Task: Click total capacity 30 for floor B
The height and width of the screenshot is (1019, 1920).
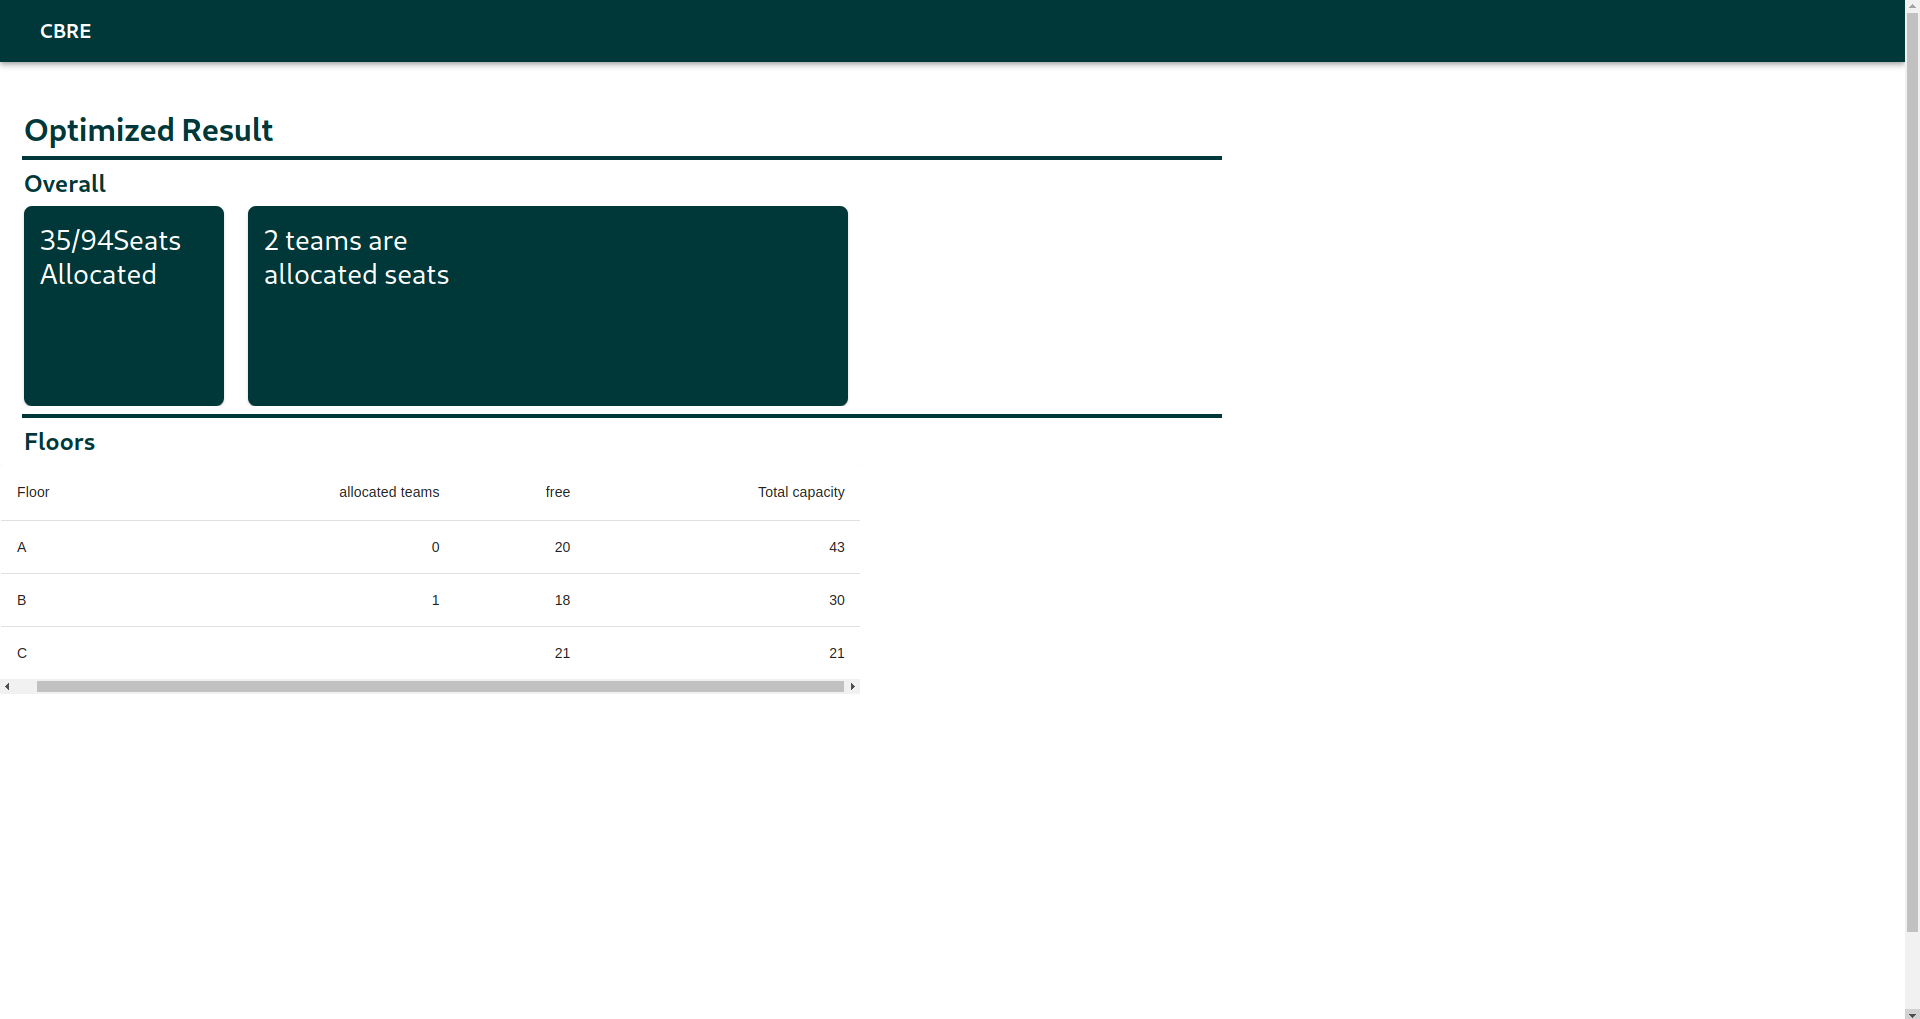Action: [837, 600]
